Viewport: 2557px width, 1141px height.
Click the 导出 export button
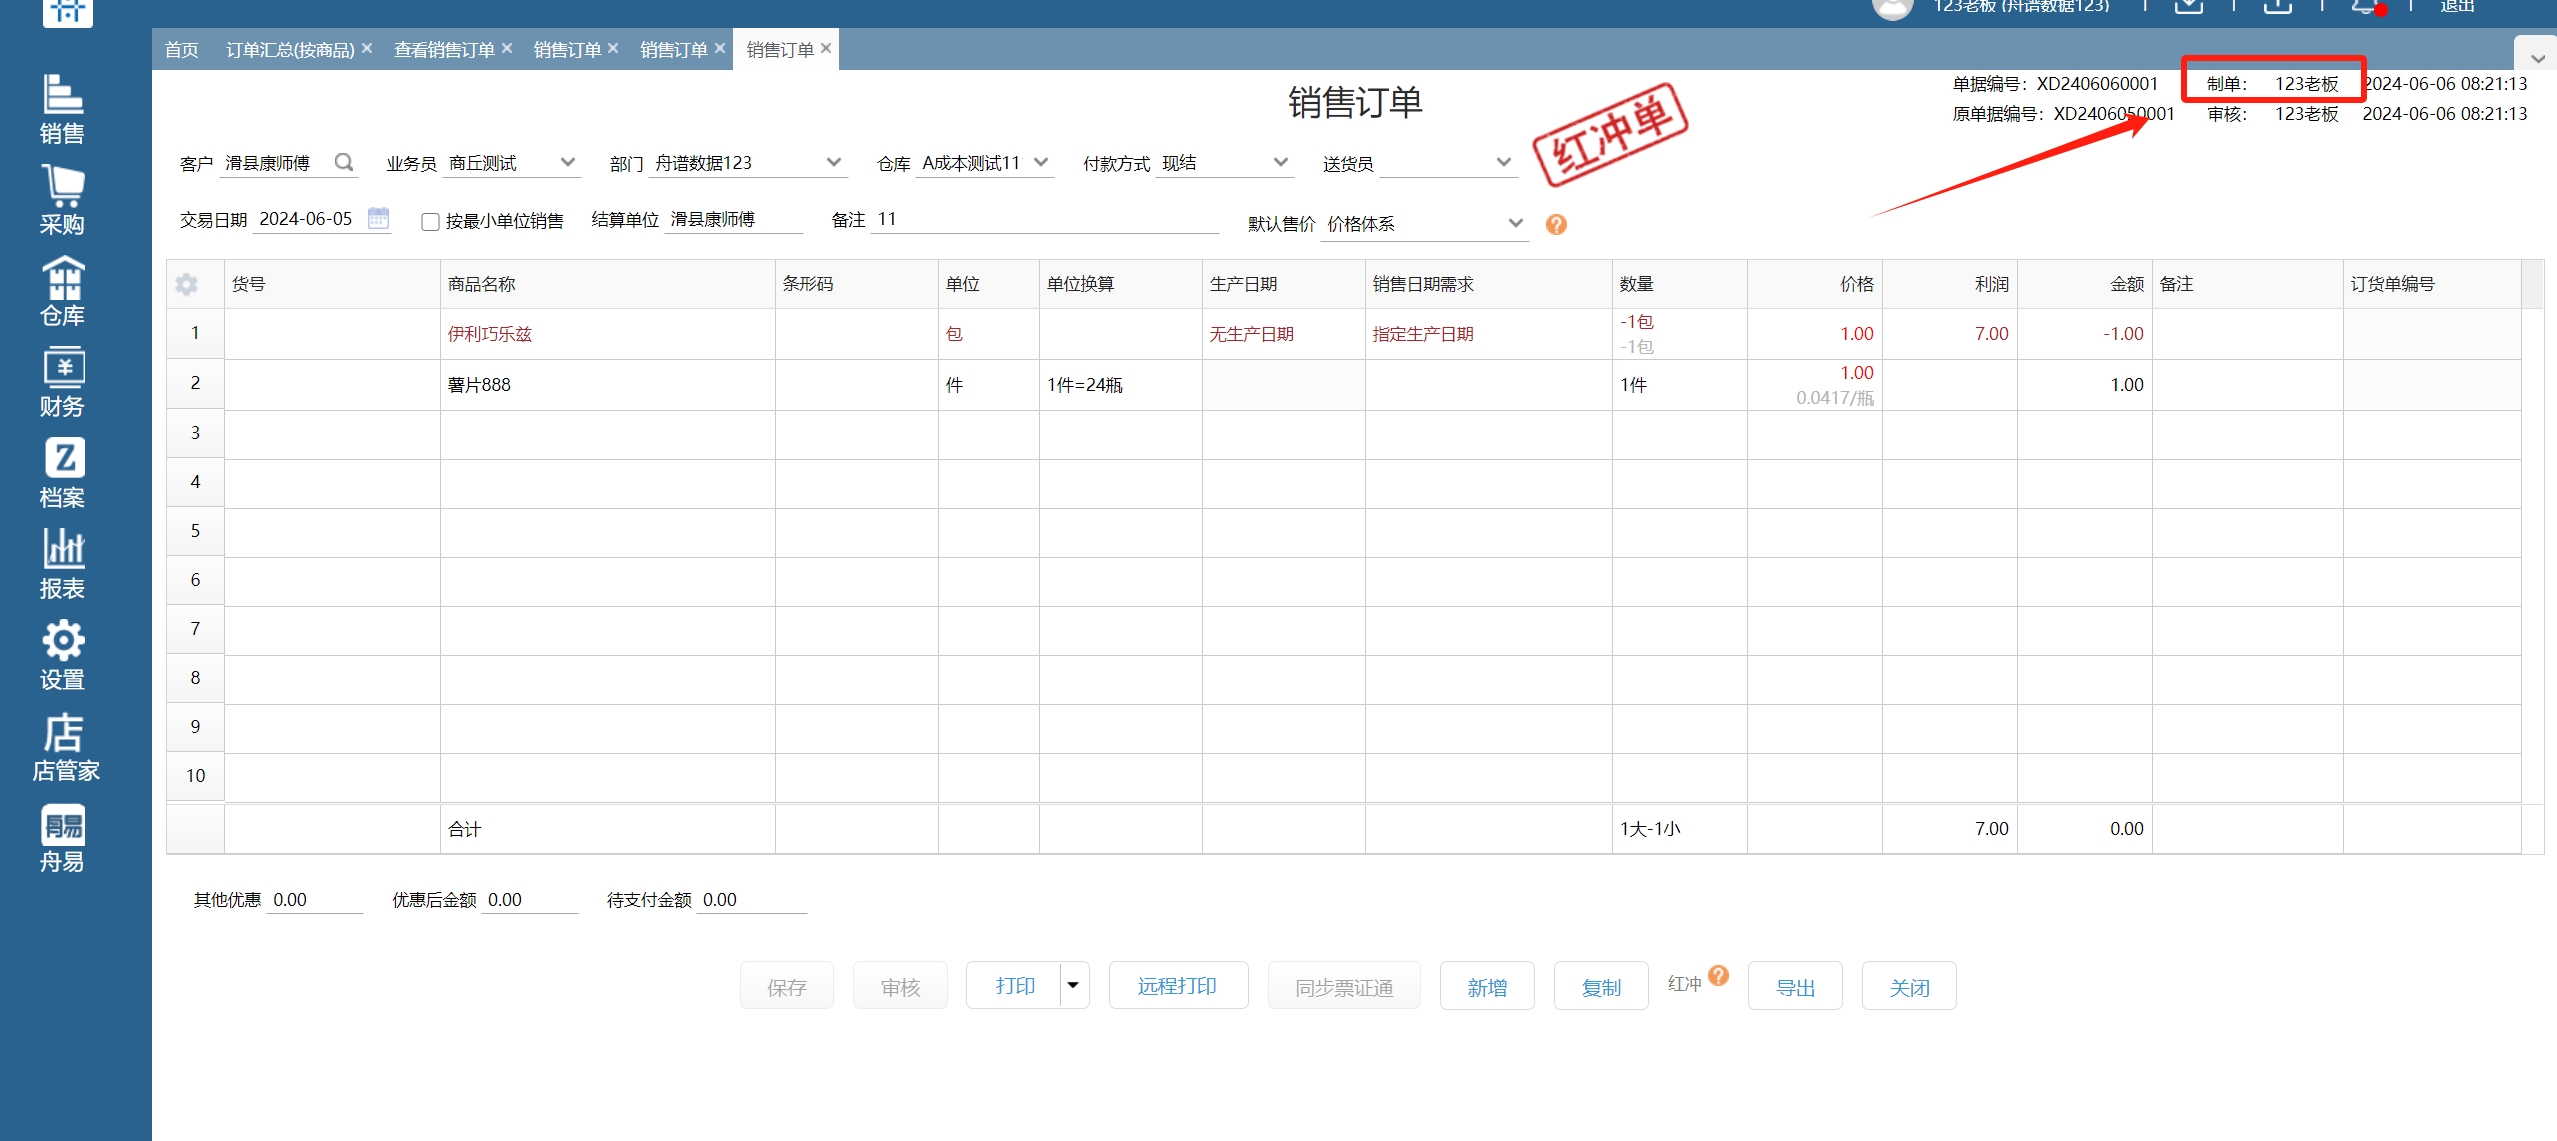1794,987
